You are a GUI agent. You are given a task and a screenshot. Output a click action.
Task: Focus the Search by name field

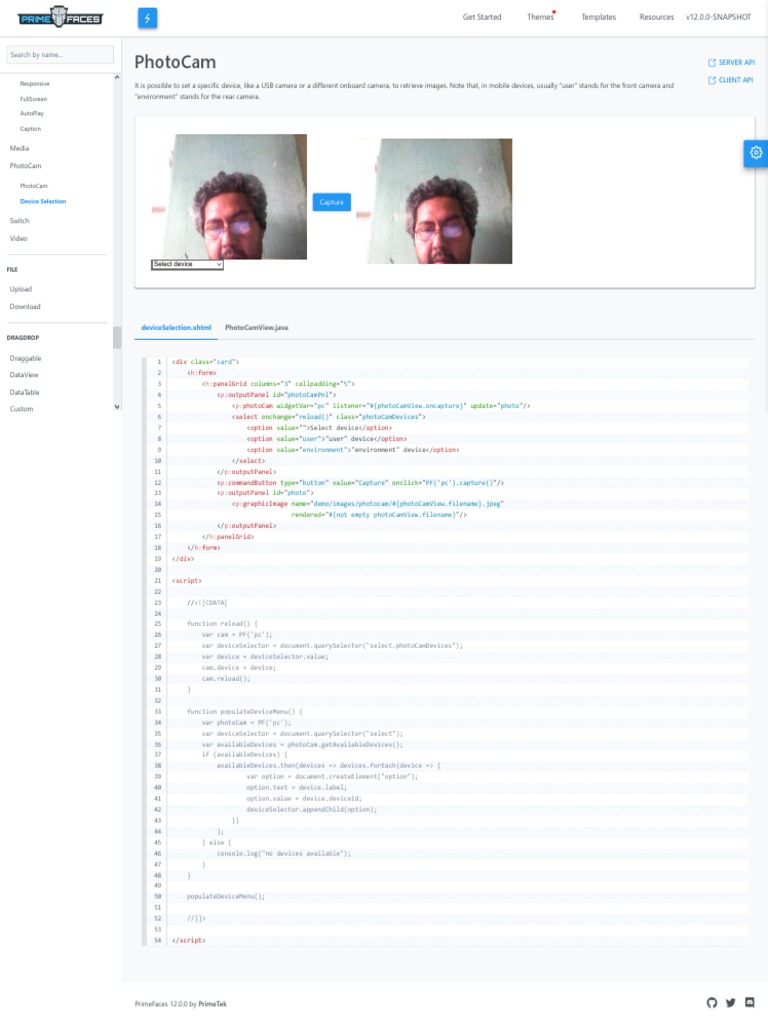click(60, 55)
